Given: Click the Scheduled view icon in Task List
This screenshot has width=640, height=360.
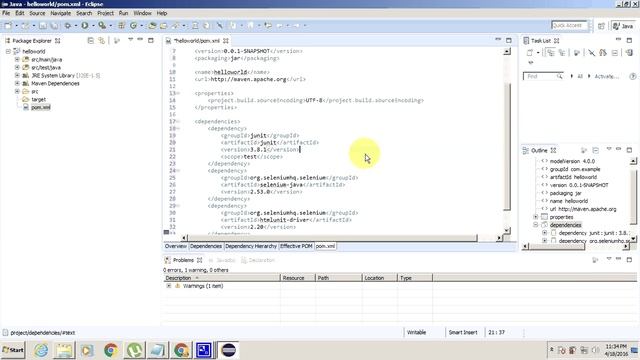Looking at the screenshot, I should [x=562, y=53].
